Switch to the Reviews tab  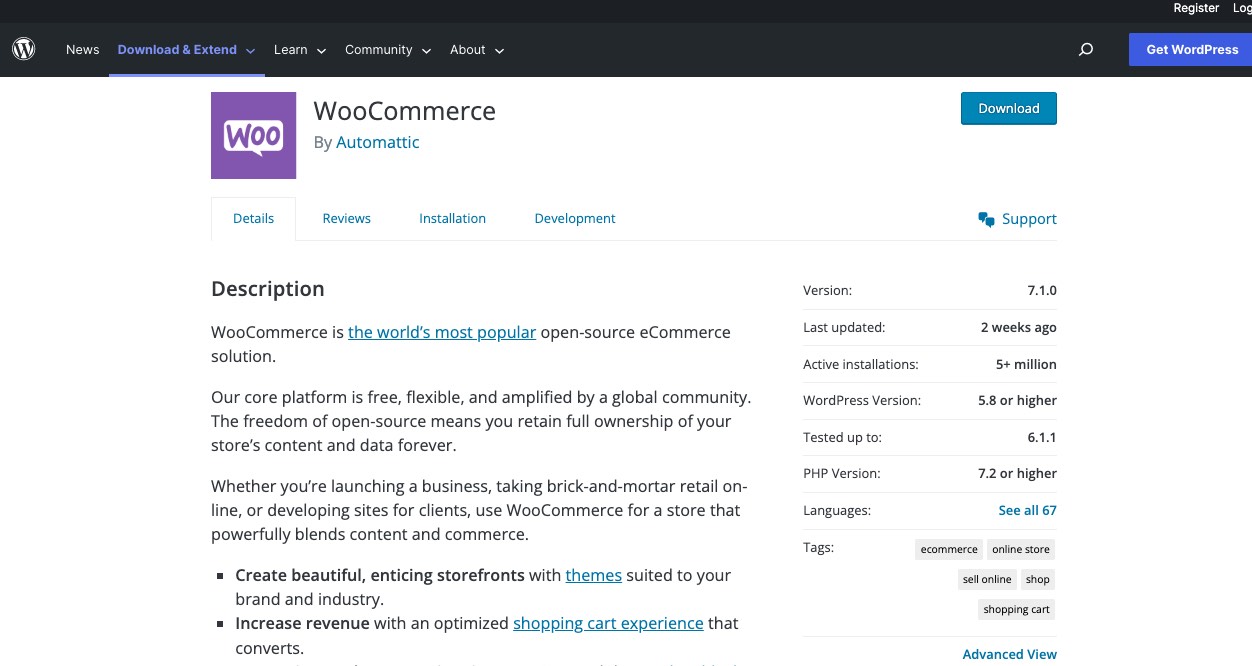click(347, 218)
